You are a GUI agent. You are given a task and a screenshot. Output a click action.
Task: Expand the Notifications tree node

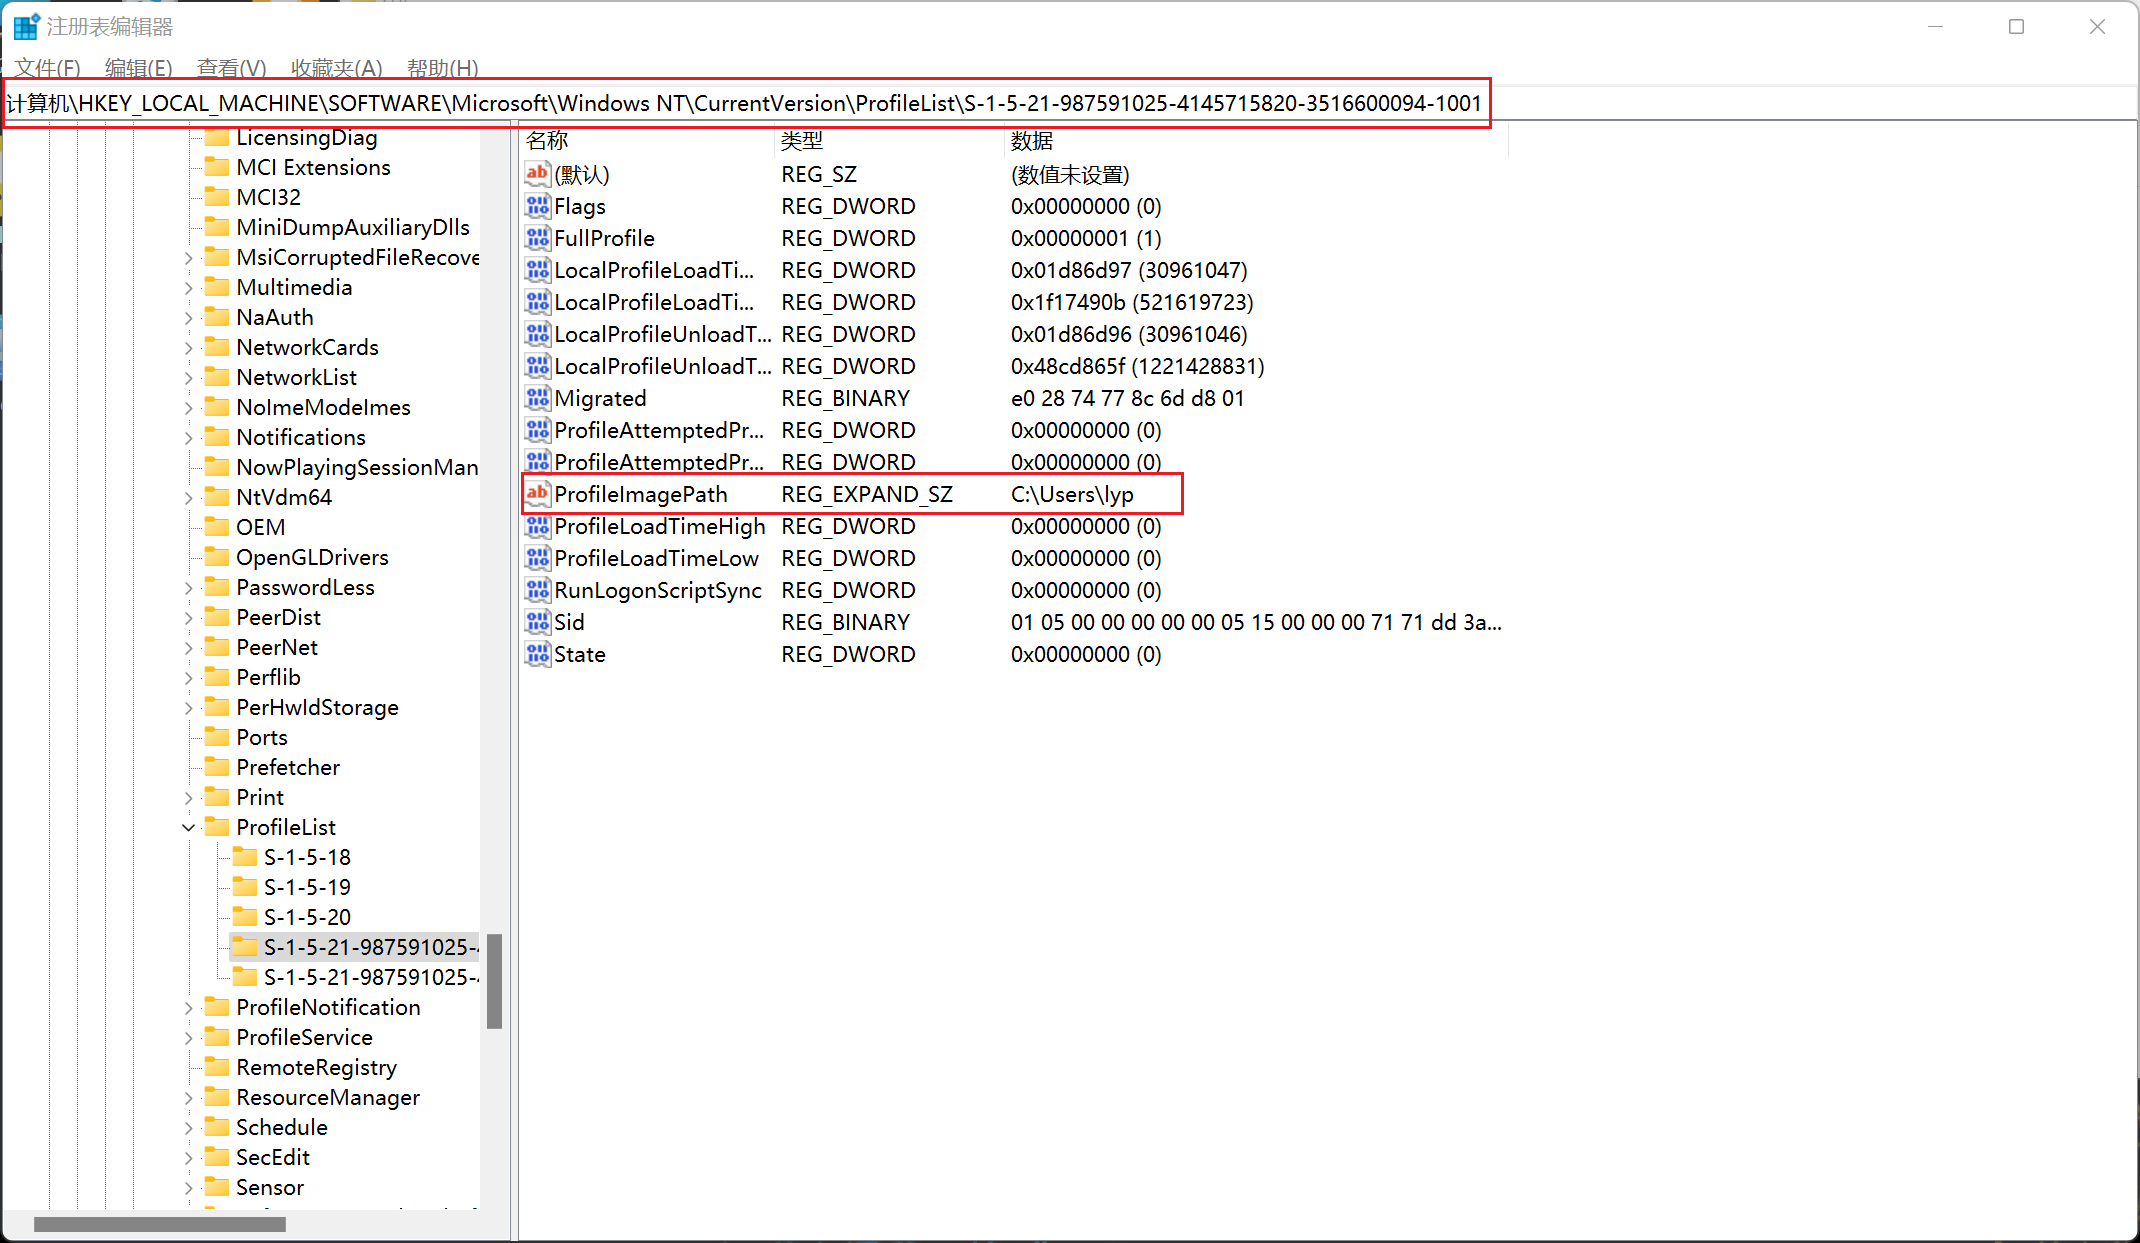pos(188,438)
